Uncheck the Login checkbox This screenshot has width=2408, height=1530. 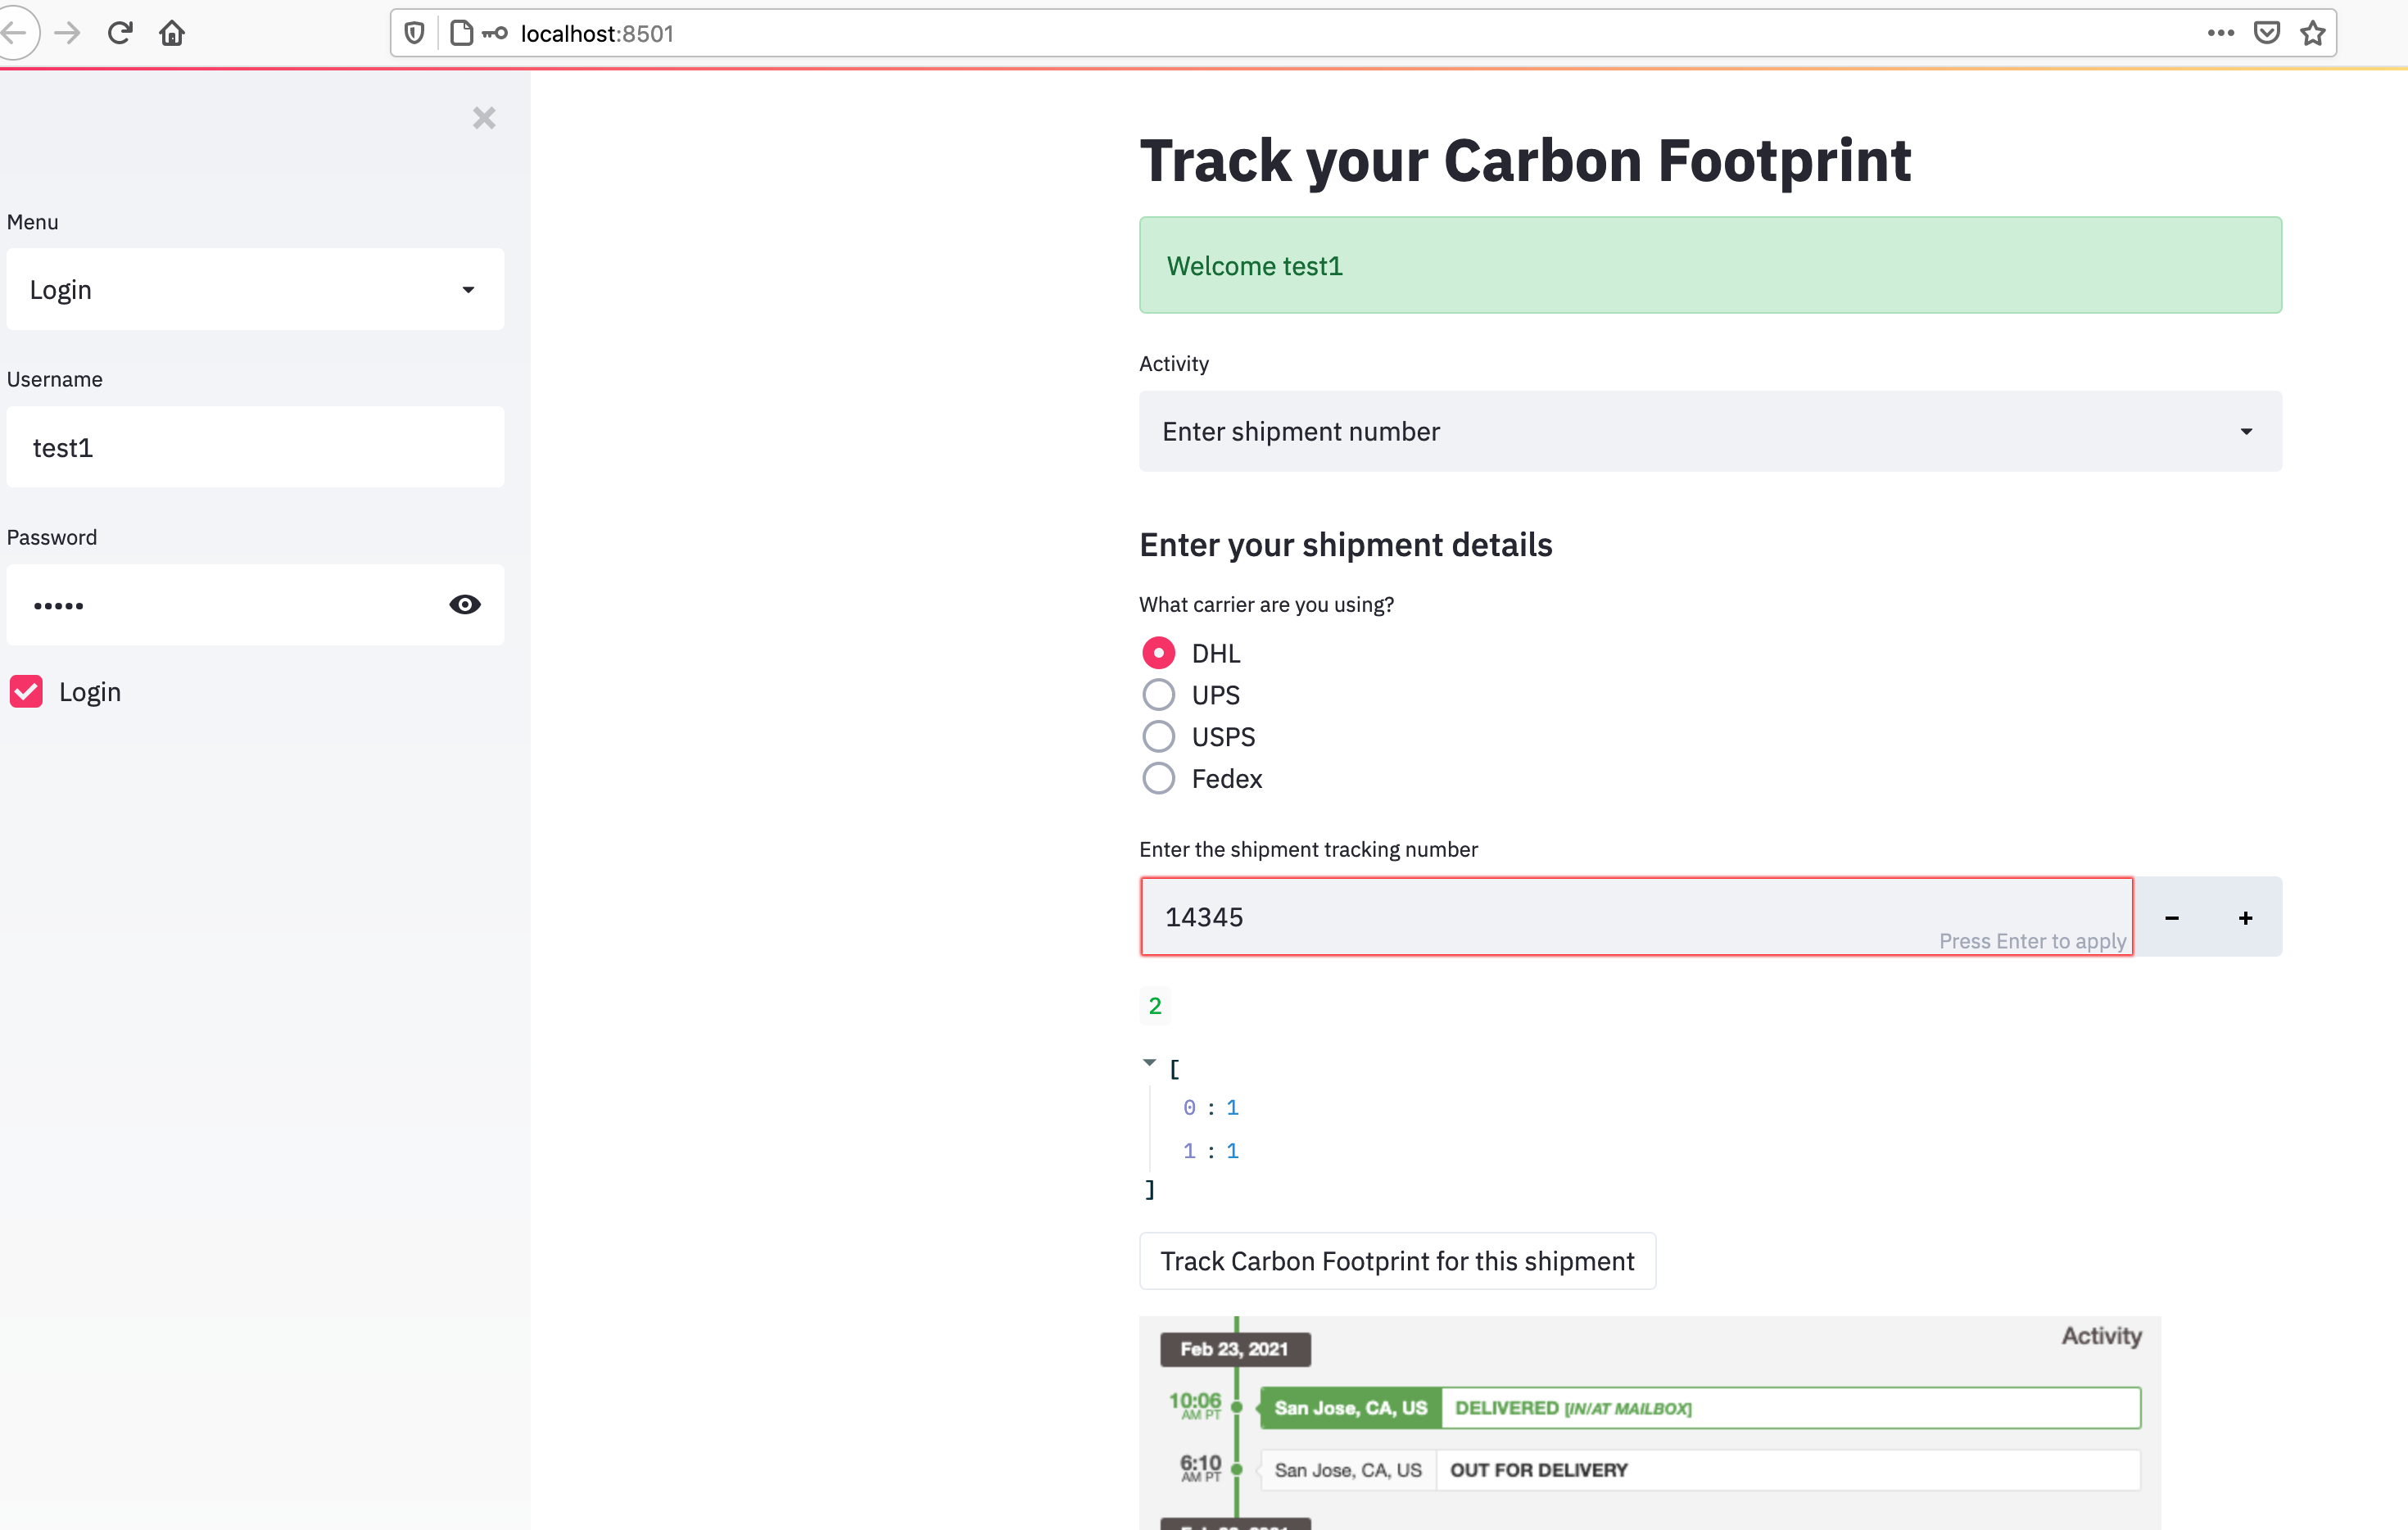(26, 692)
